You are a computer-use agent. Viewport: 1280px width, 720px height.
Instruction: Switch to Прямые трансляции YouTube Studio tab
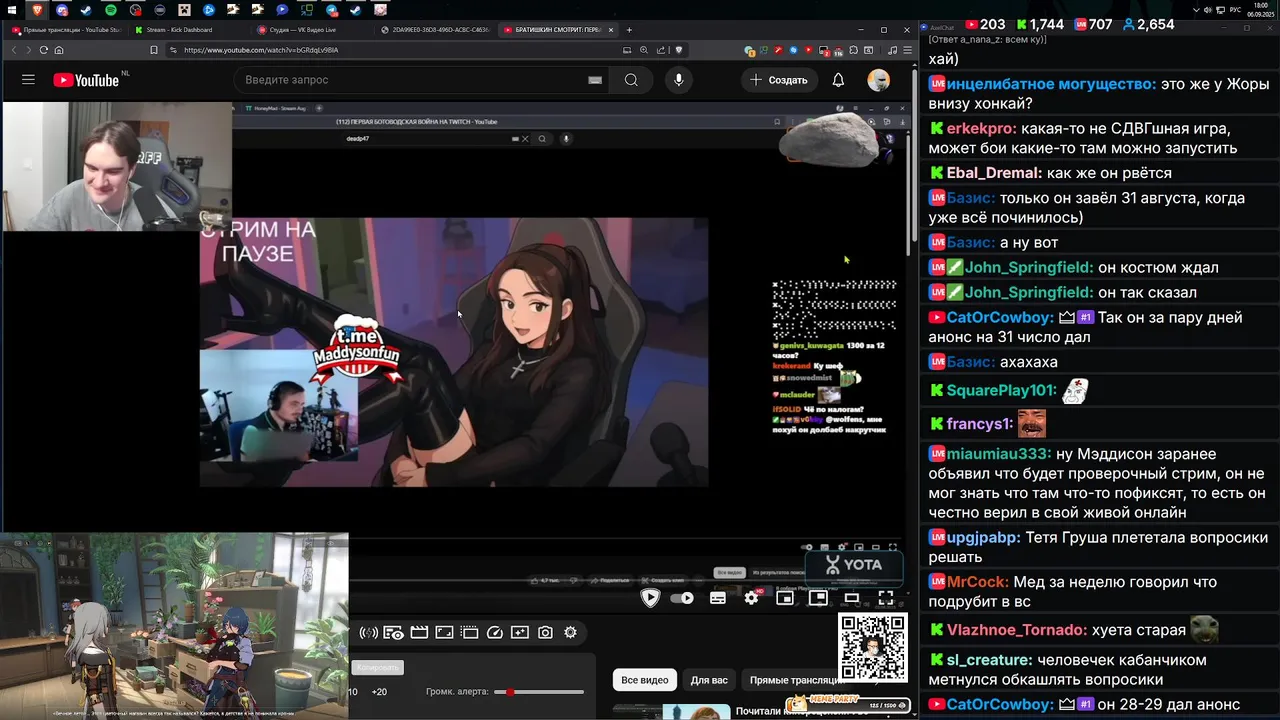coord(66,30)
